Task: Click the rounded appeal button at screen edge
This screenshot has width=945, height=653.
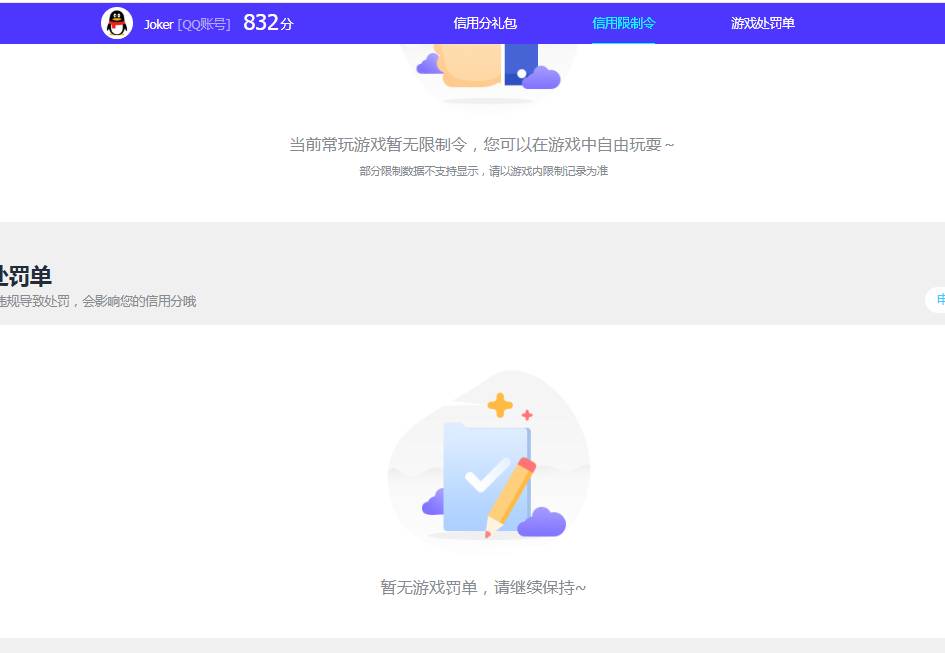Action: coord(938,300)
